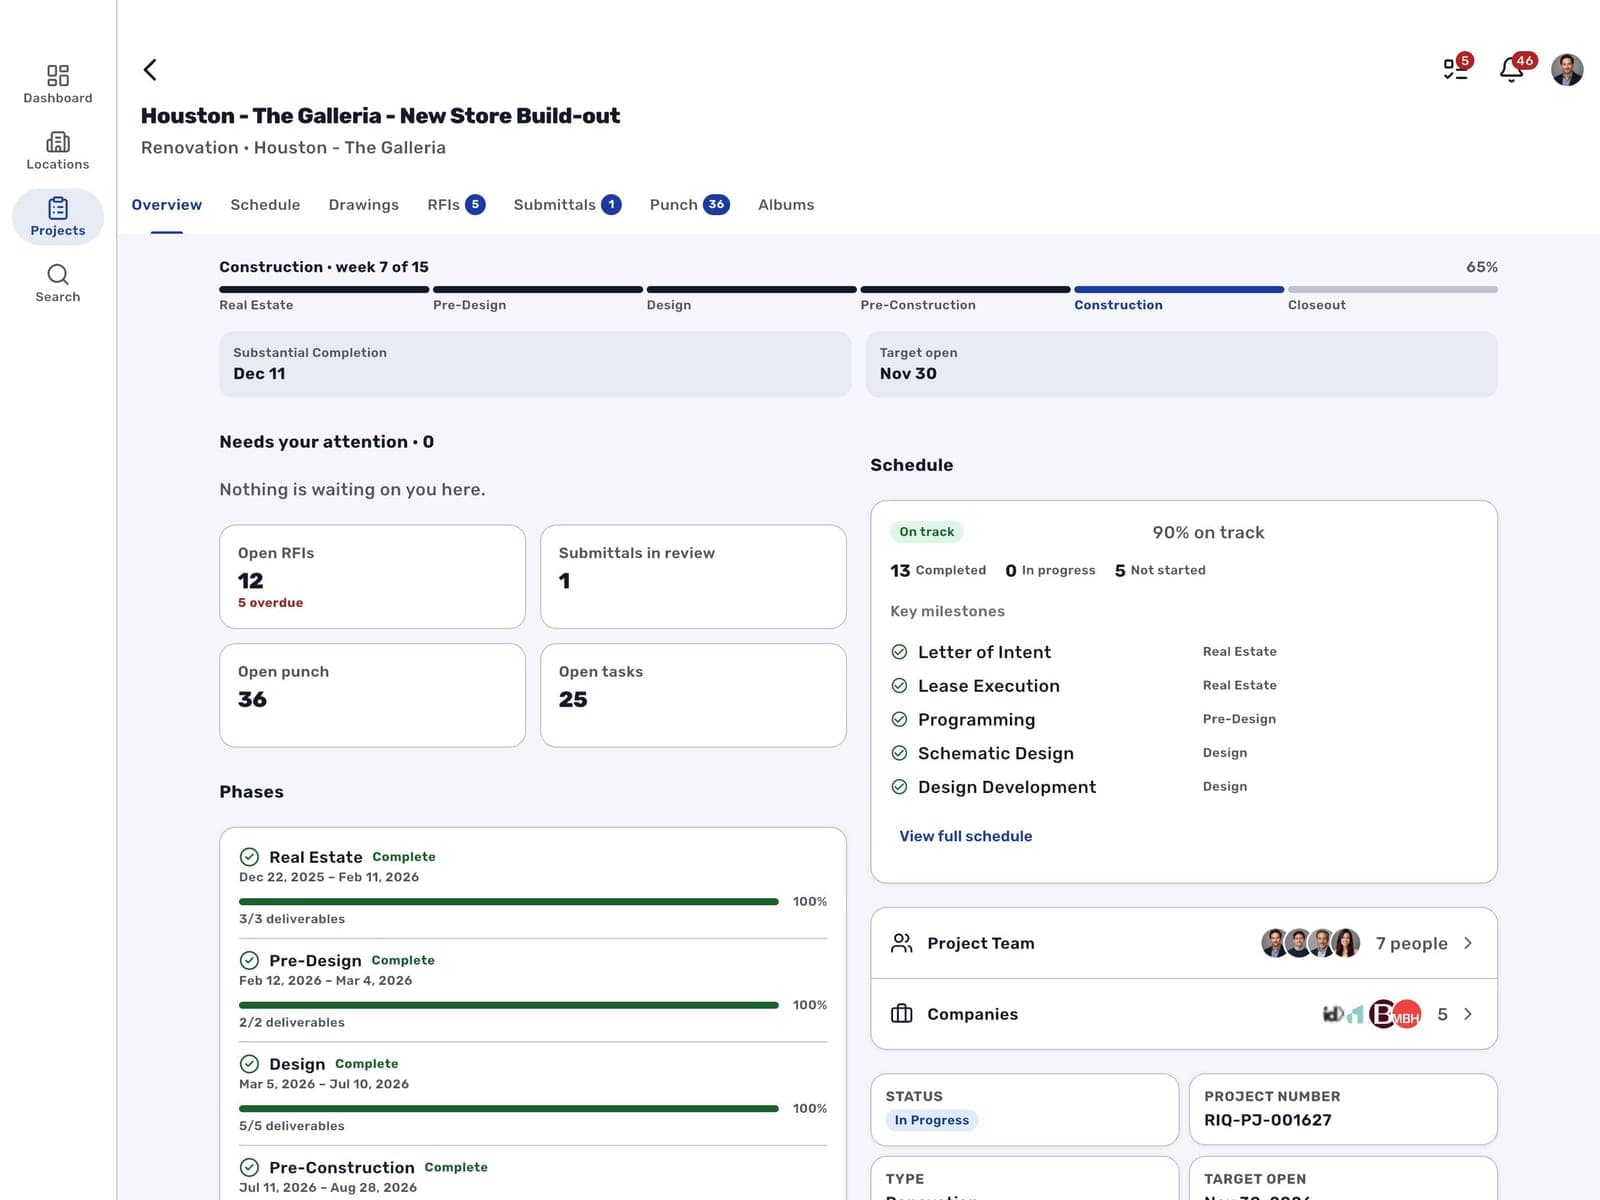Open the Open tasks card

[693, 695]
